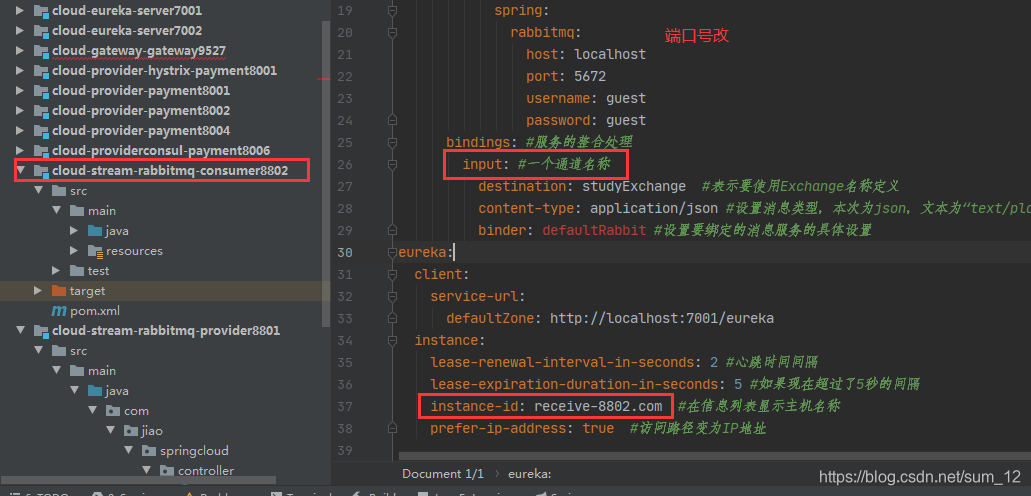Fold the spring block at line 19
The image size is (1031, 496).
coord(393,11)
